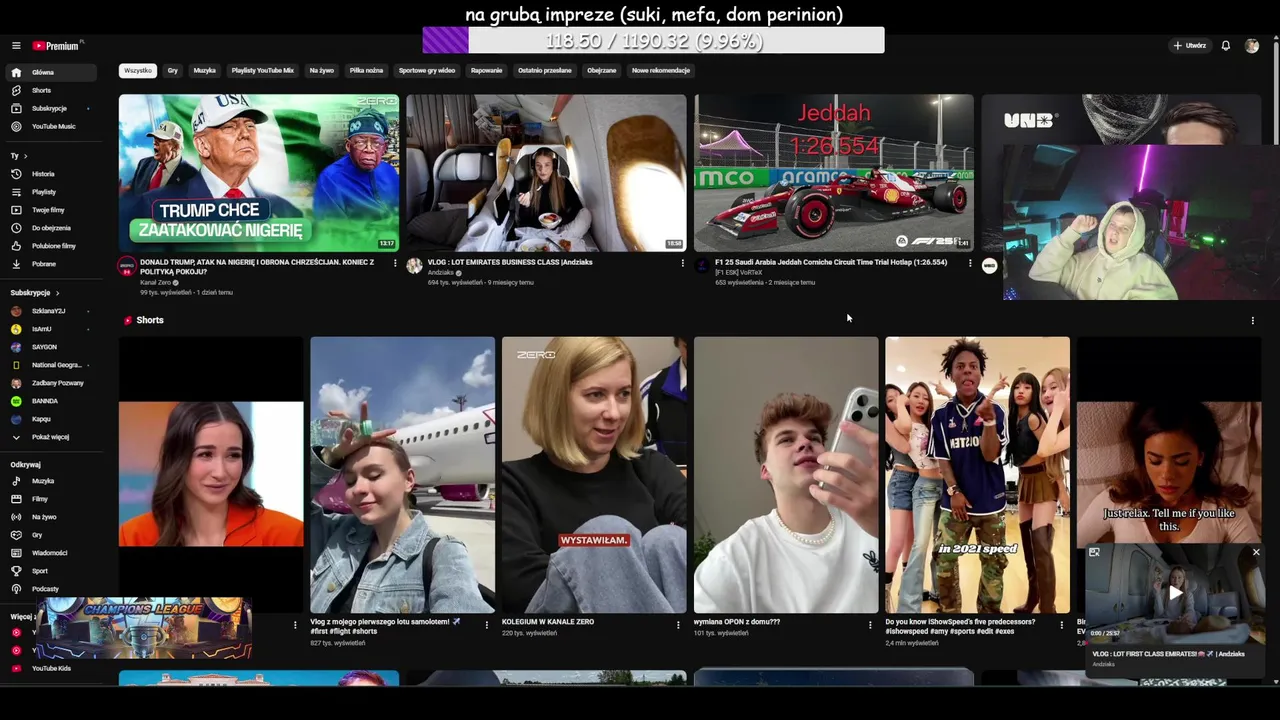Close the miniplayer
The width and height of the screenshot is (1280, 720).
pos(1256,552)
